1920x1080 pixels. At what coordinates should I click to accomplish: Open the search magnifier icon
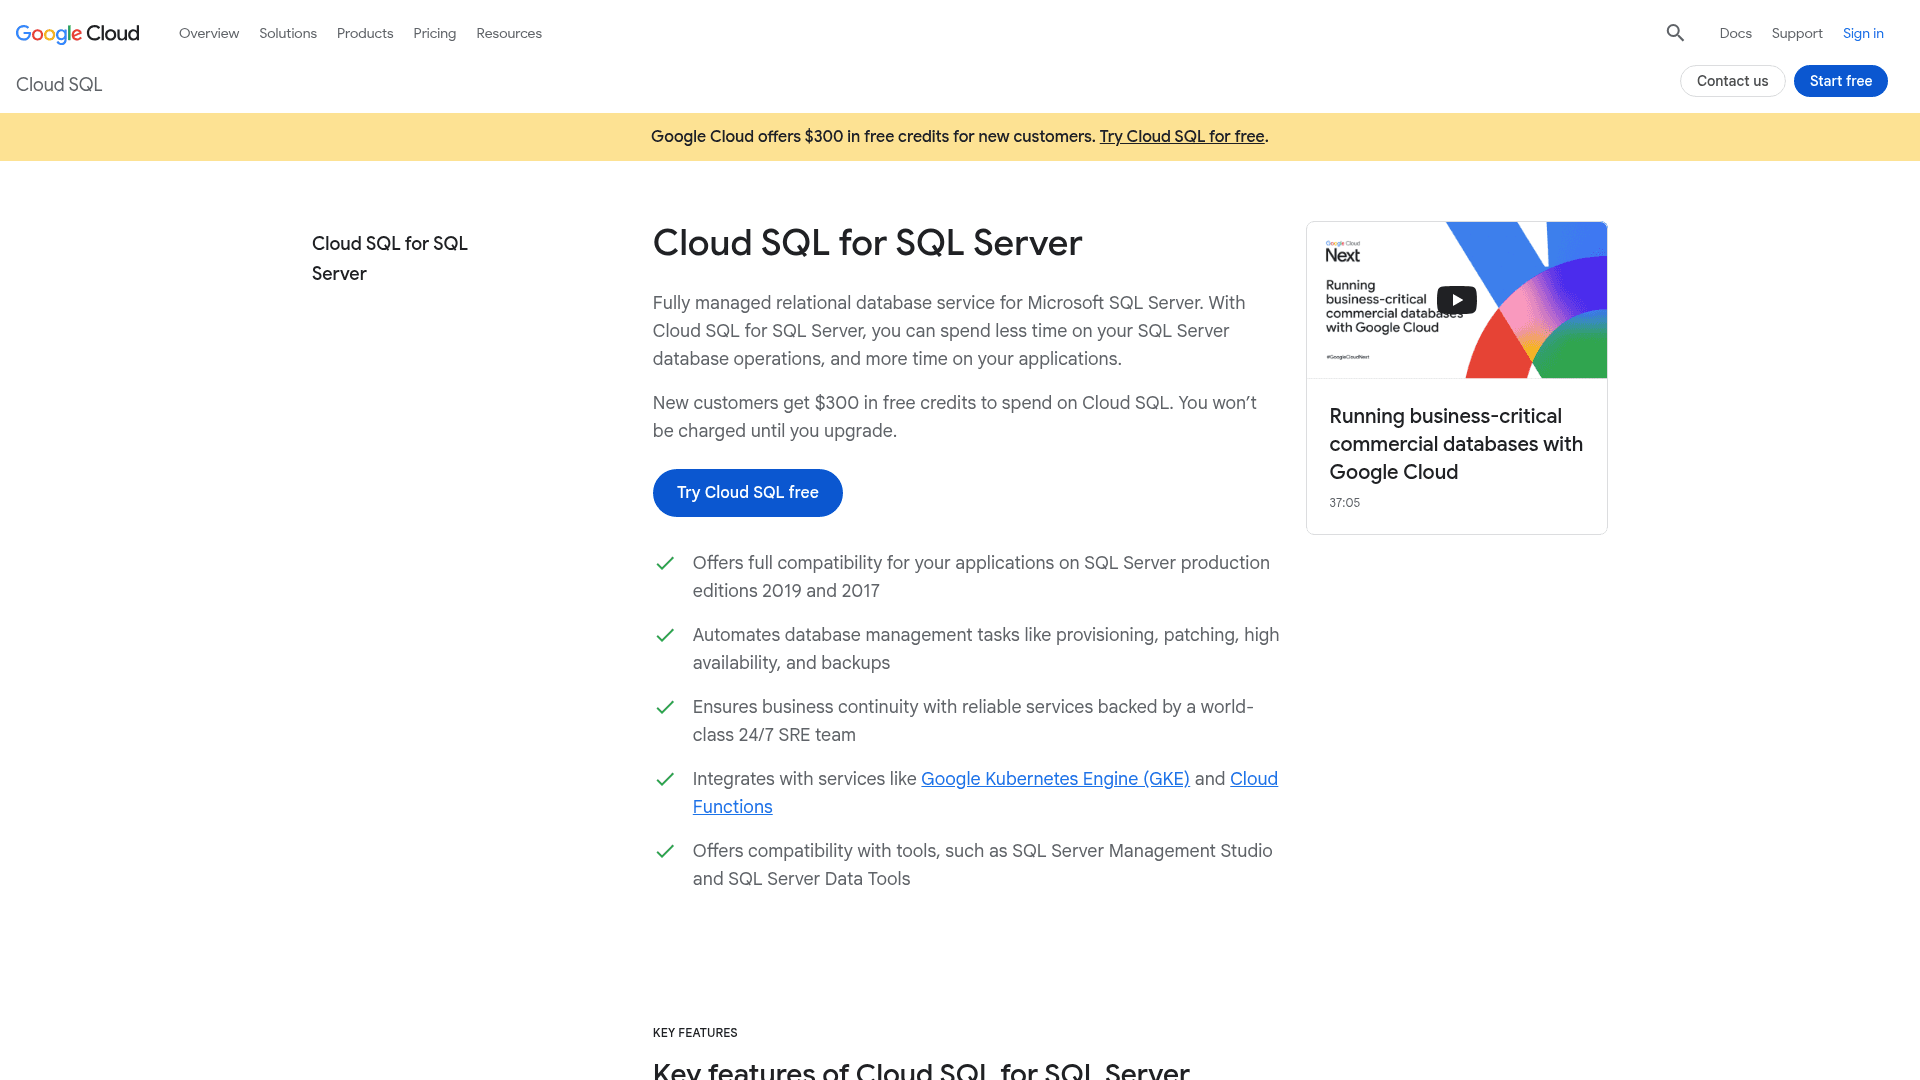click(x=1675, y=33)
